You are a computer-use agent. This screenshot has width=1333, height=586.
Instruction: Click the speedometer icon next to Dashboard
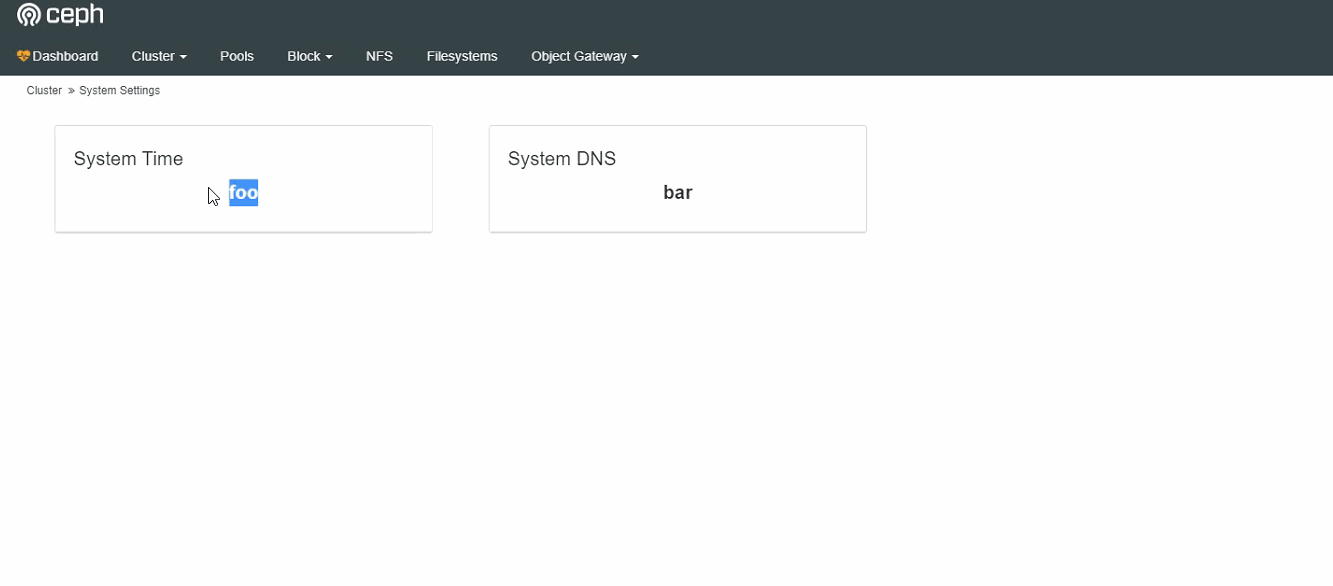24,56
